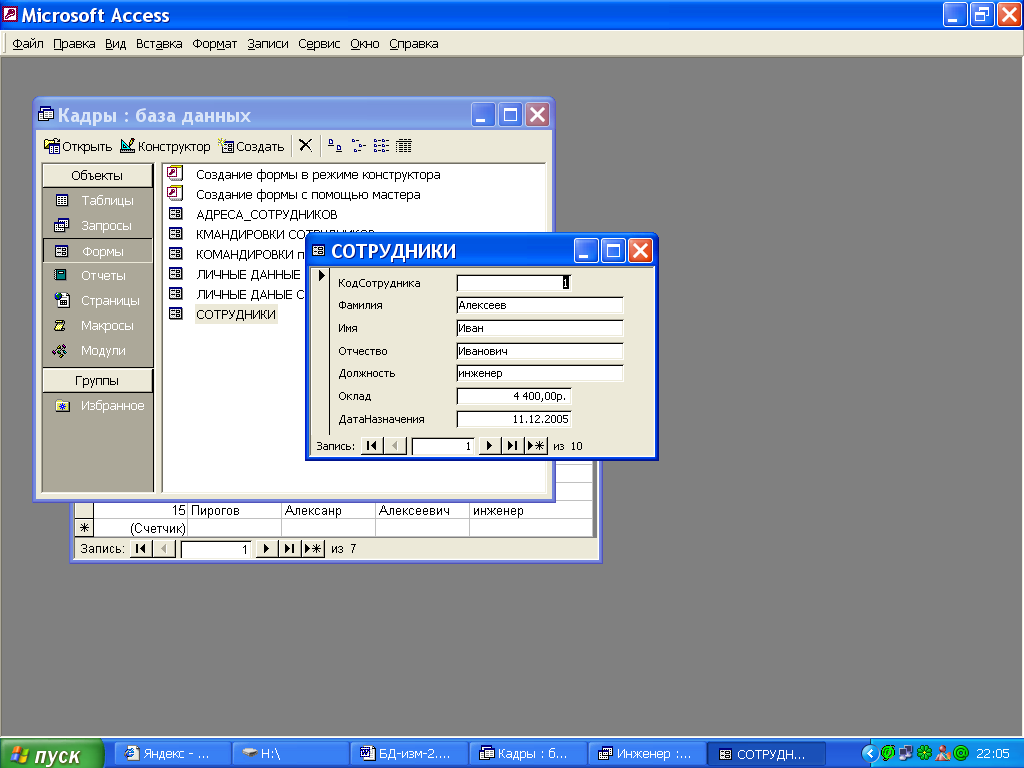Screen dimensions: 1024x768
Task: Click the Пирогов cell in background table
Action: point(234,511)
